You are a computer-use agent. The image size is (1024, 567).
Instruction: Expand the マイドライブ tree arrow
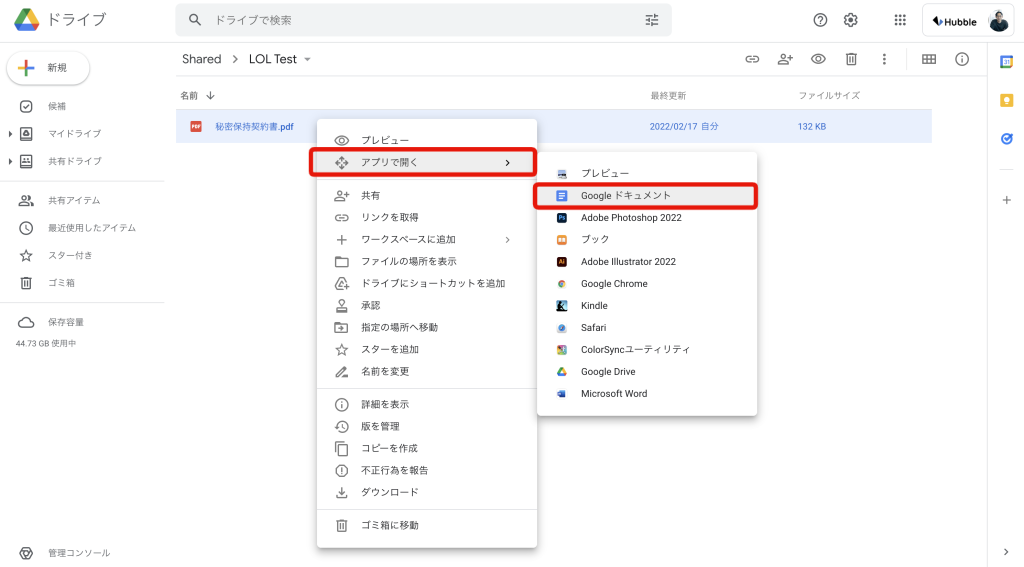(x=10, y=134)
